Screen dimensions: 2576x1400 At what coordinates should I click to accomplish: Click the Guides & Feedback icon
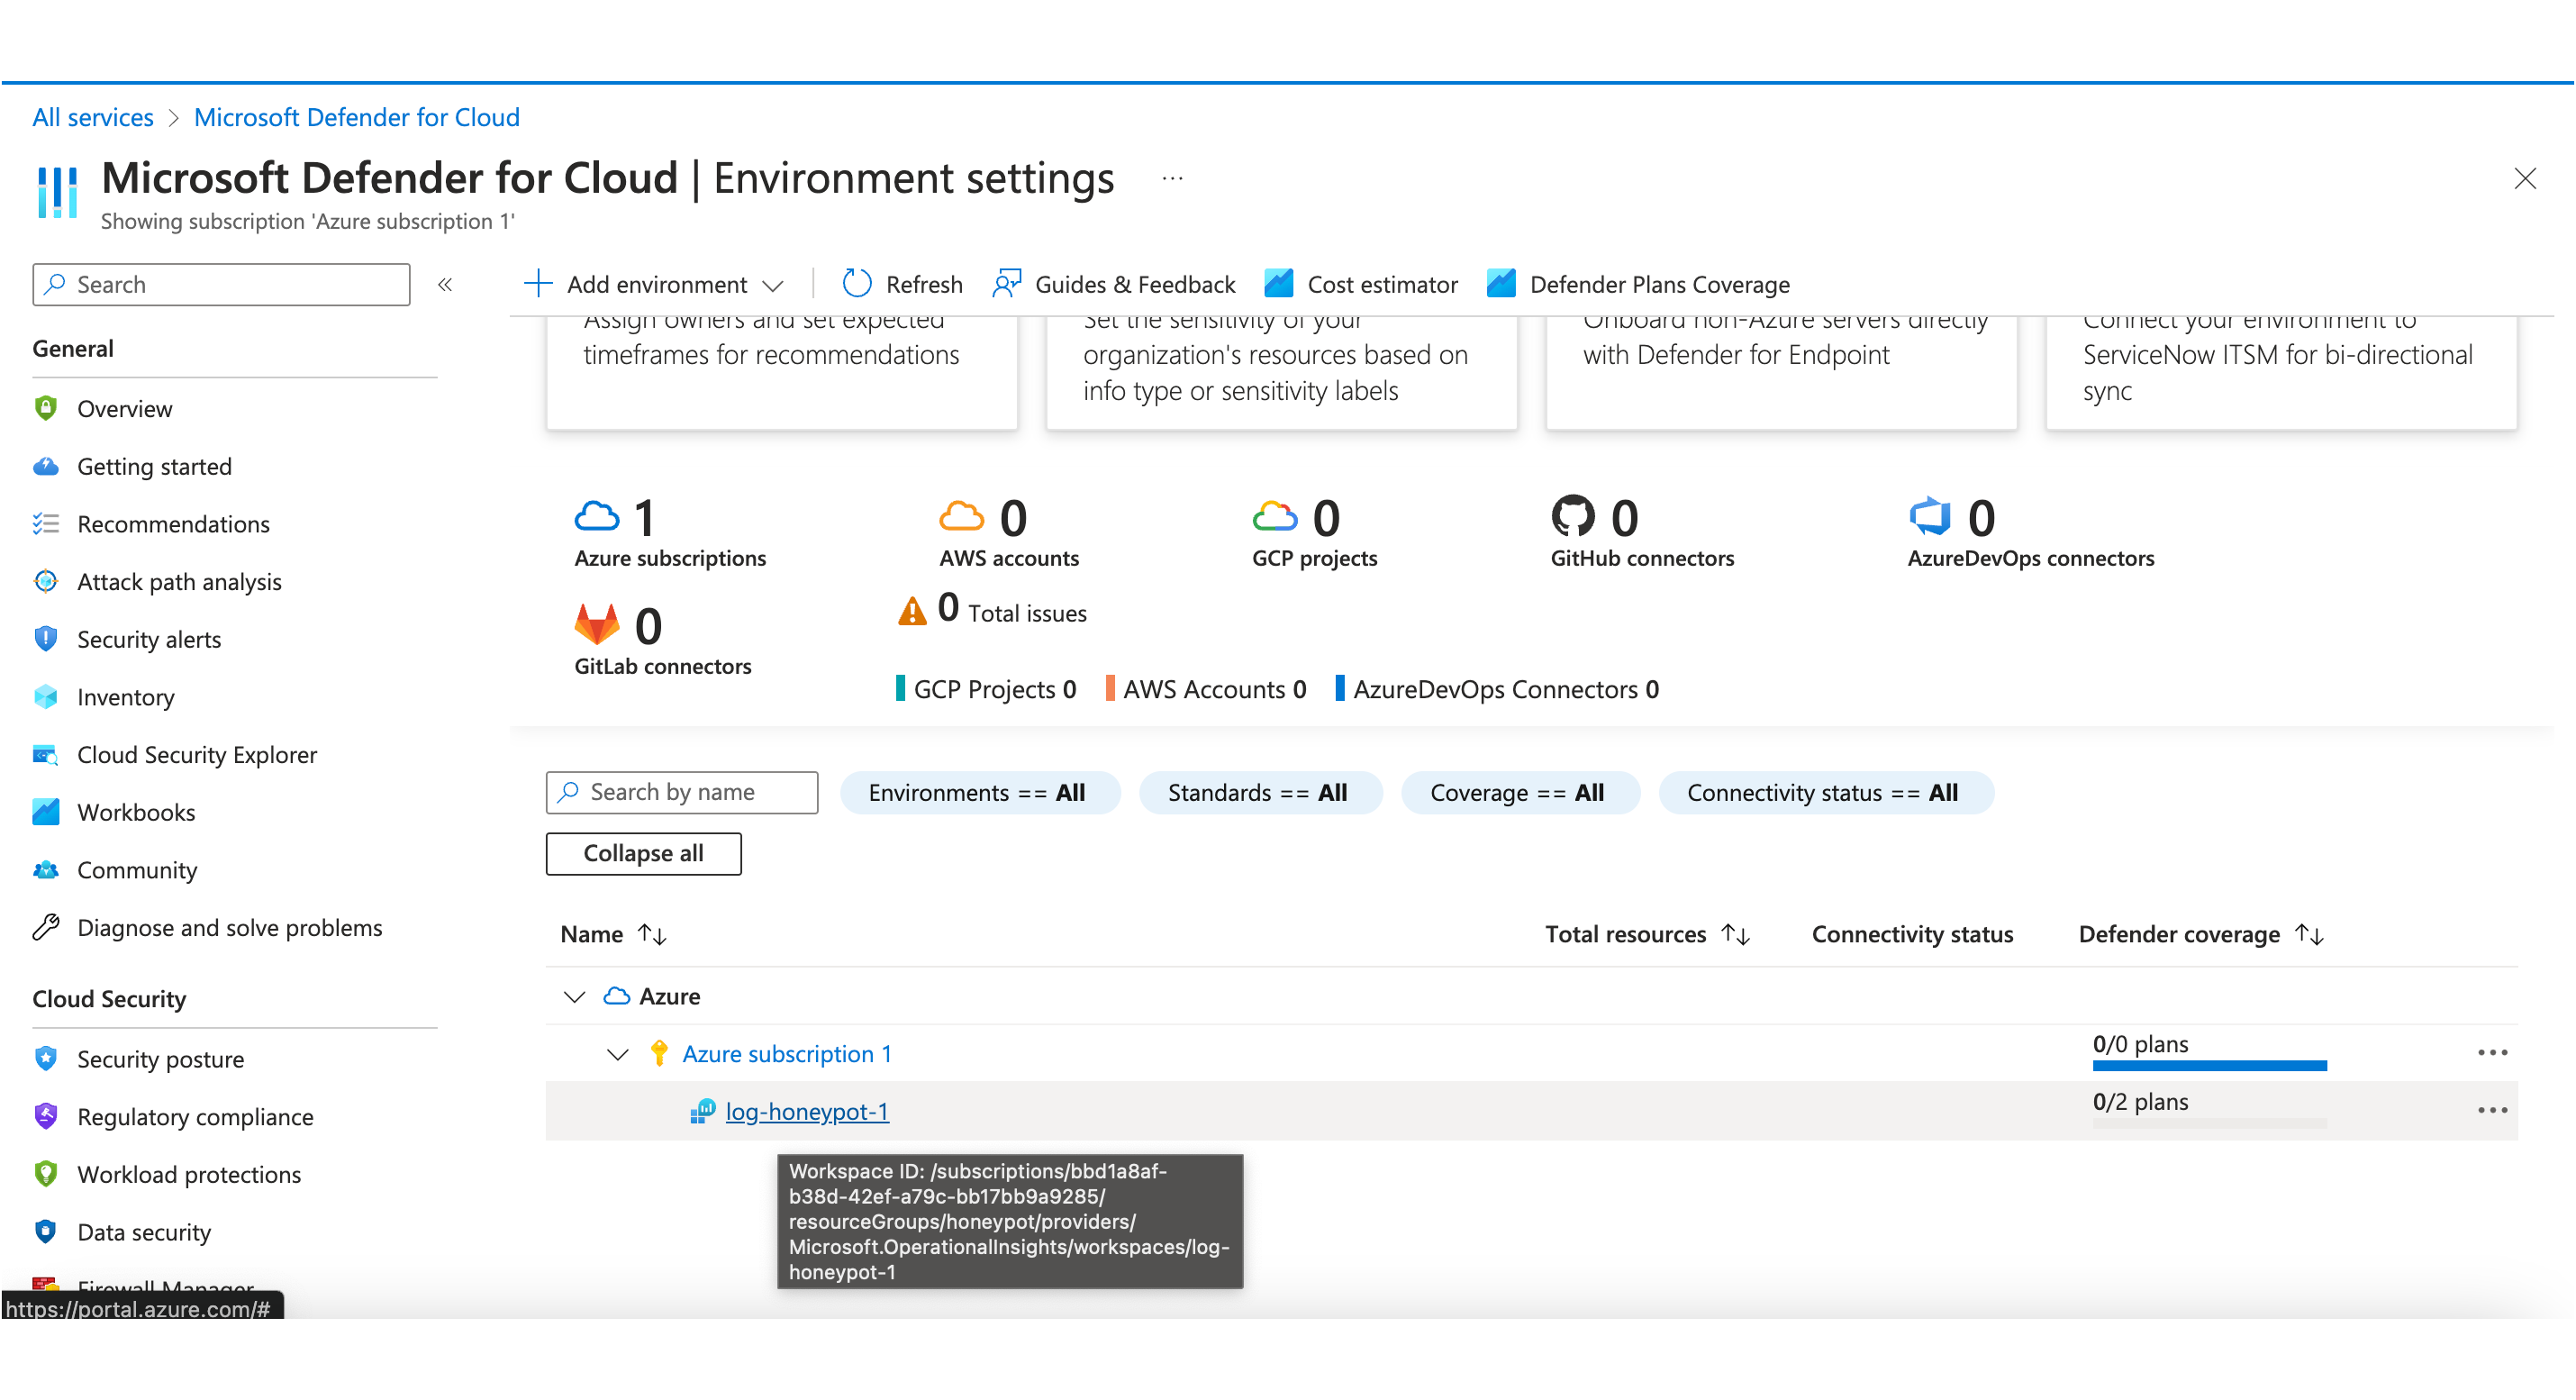point(1006,284)
